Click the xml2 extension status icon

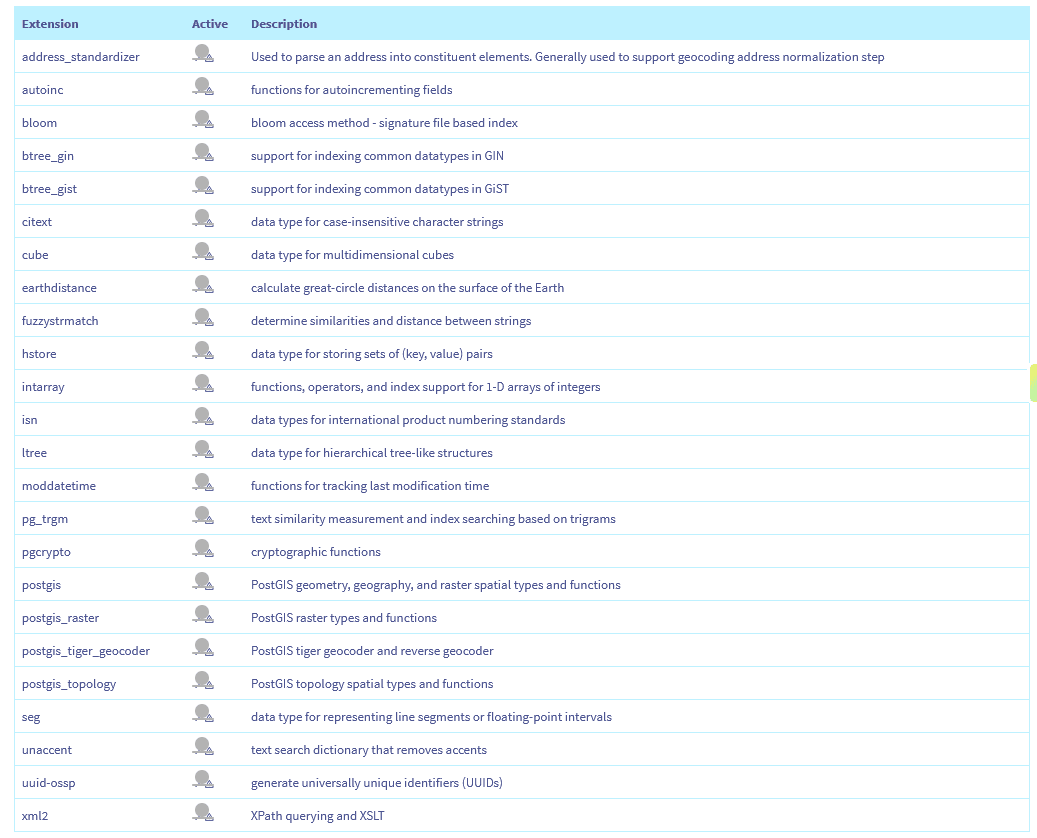pyautogui.click(x=203, y=813)
